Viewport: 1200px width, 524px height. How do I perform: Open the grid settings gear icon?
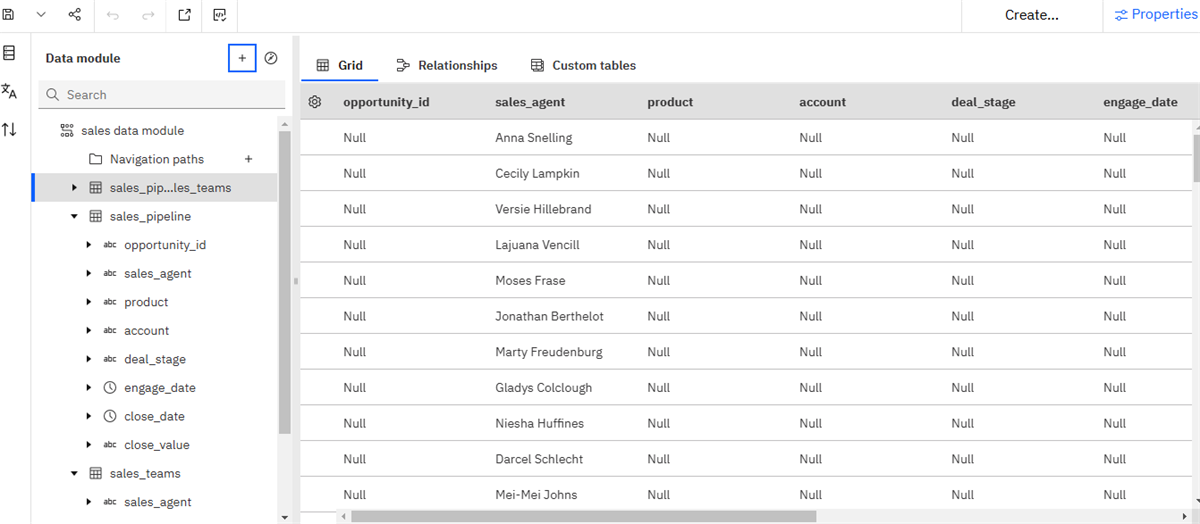click(315, 102)
